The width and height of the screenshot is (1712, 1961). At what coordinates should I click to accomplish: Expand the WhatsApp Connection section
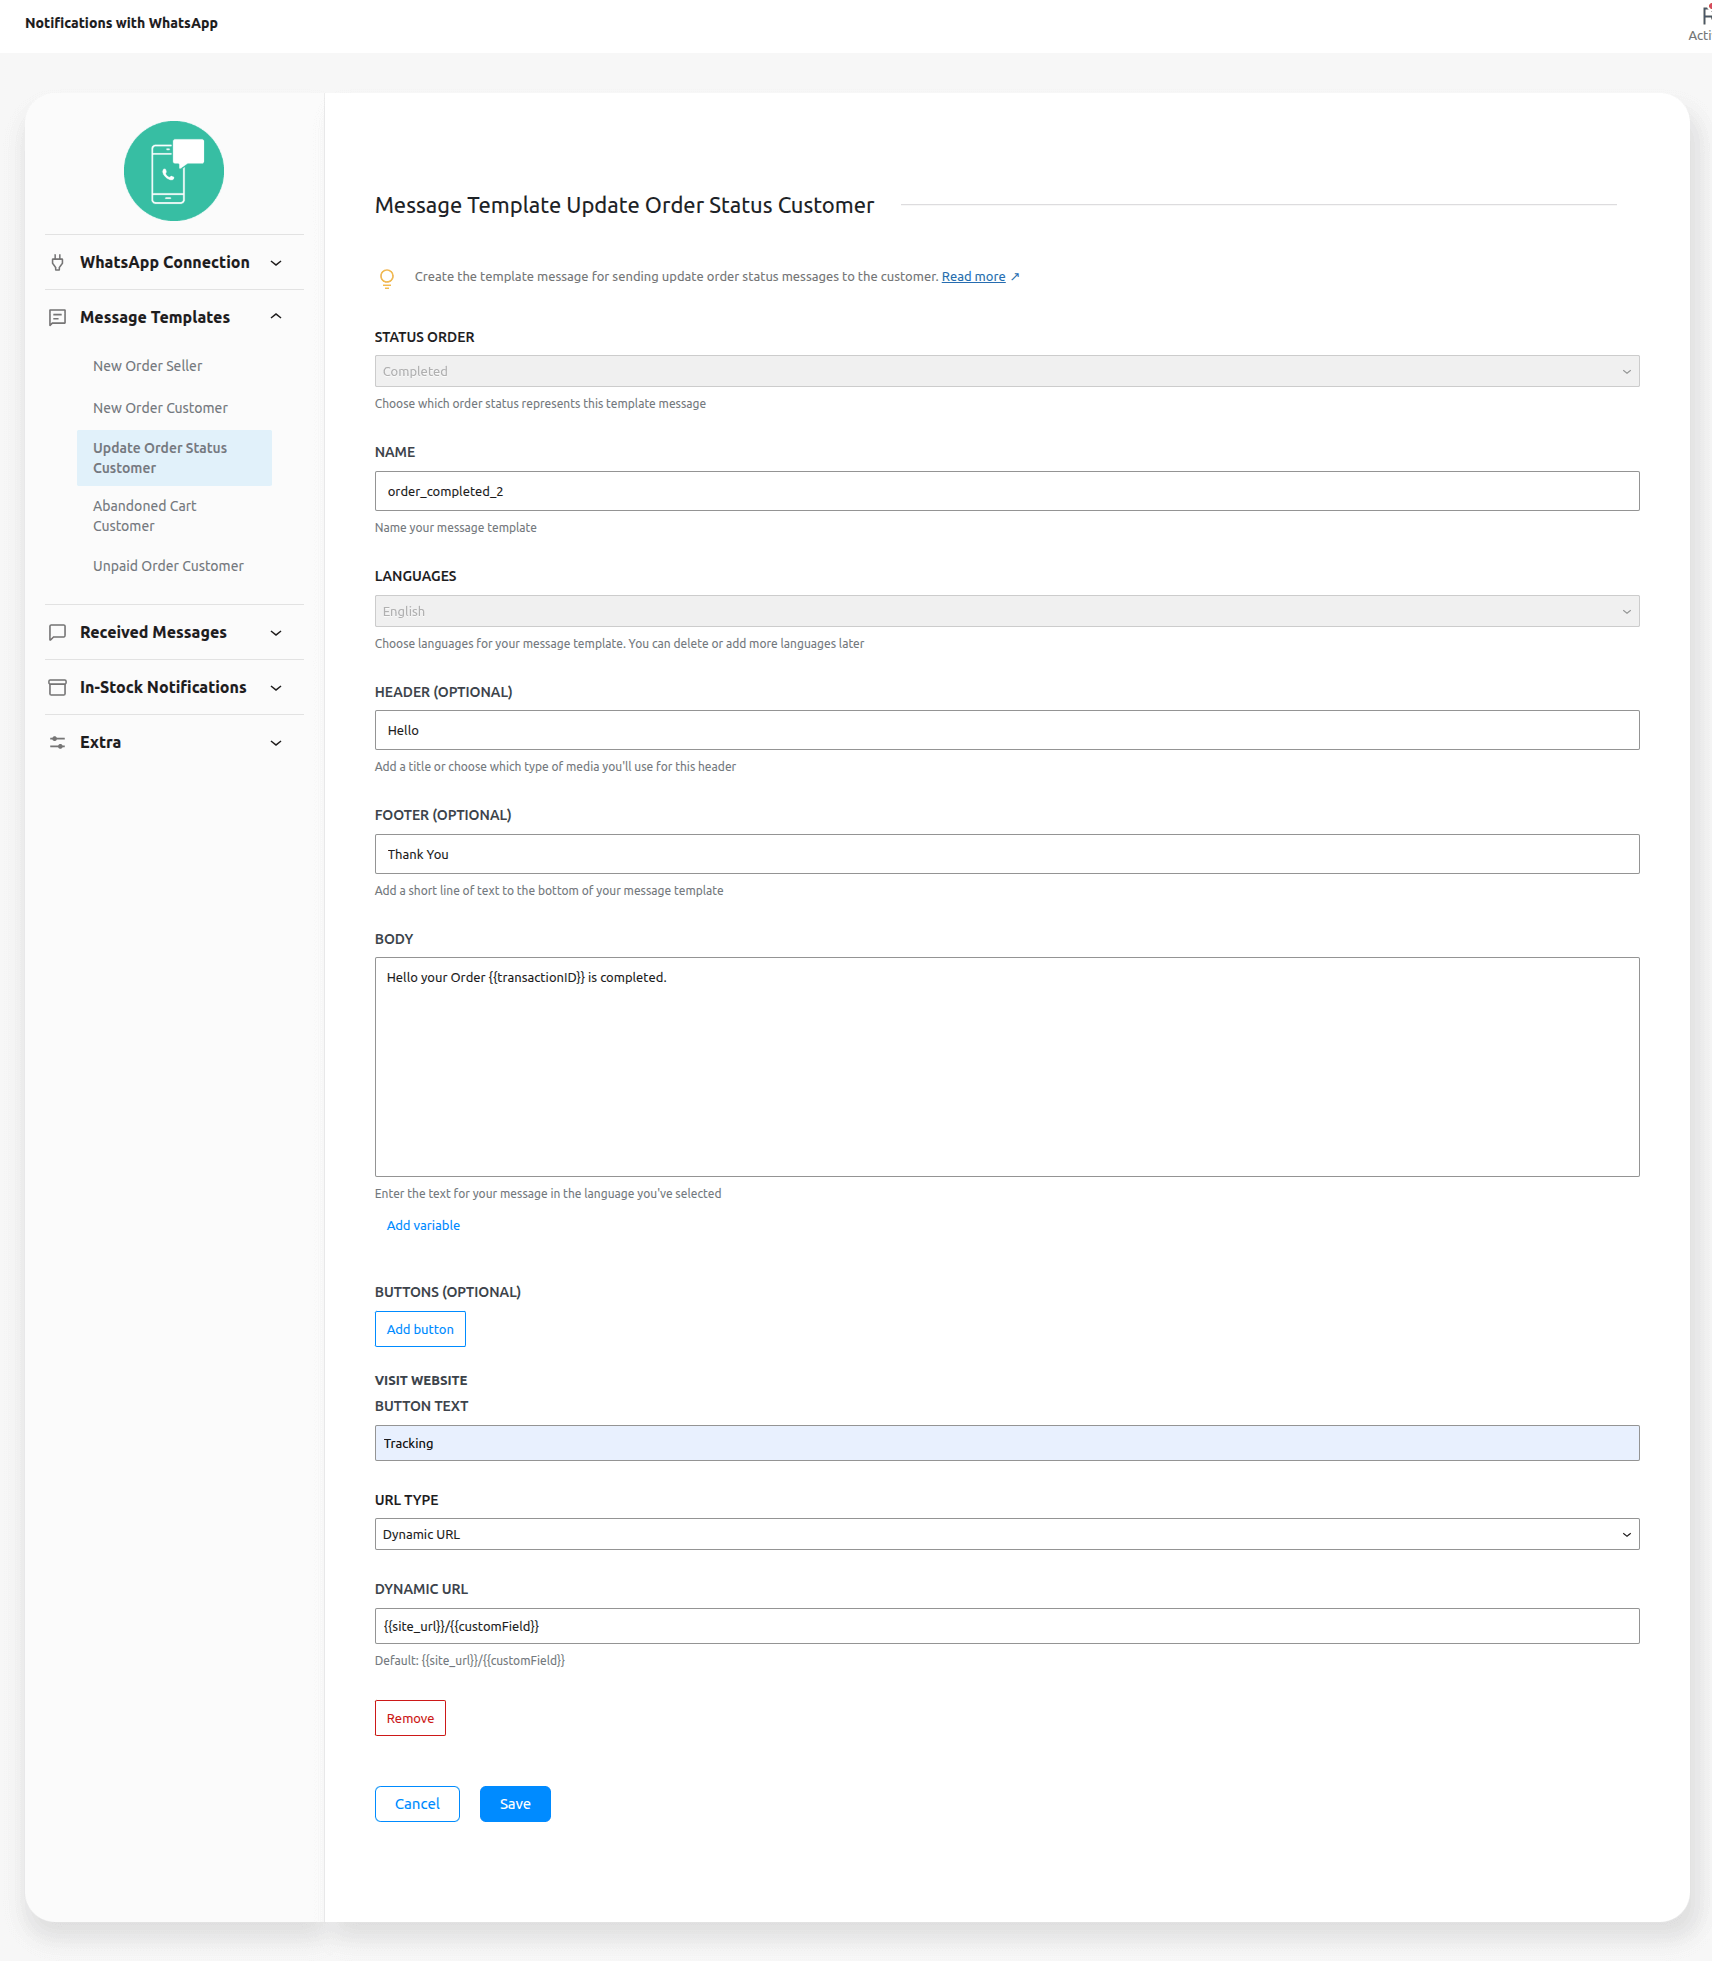click(276, 263)
